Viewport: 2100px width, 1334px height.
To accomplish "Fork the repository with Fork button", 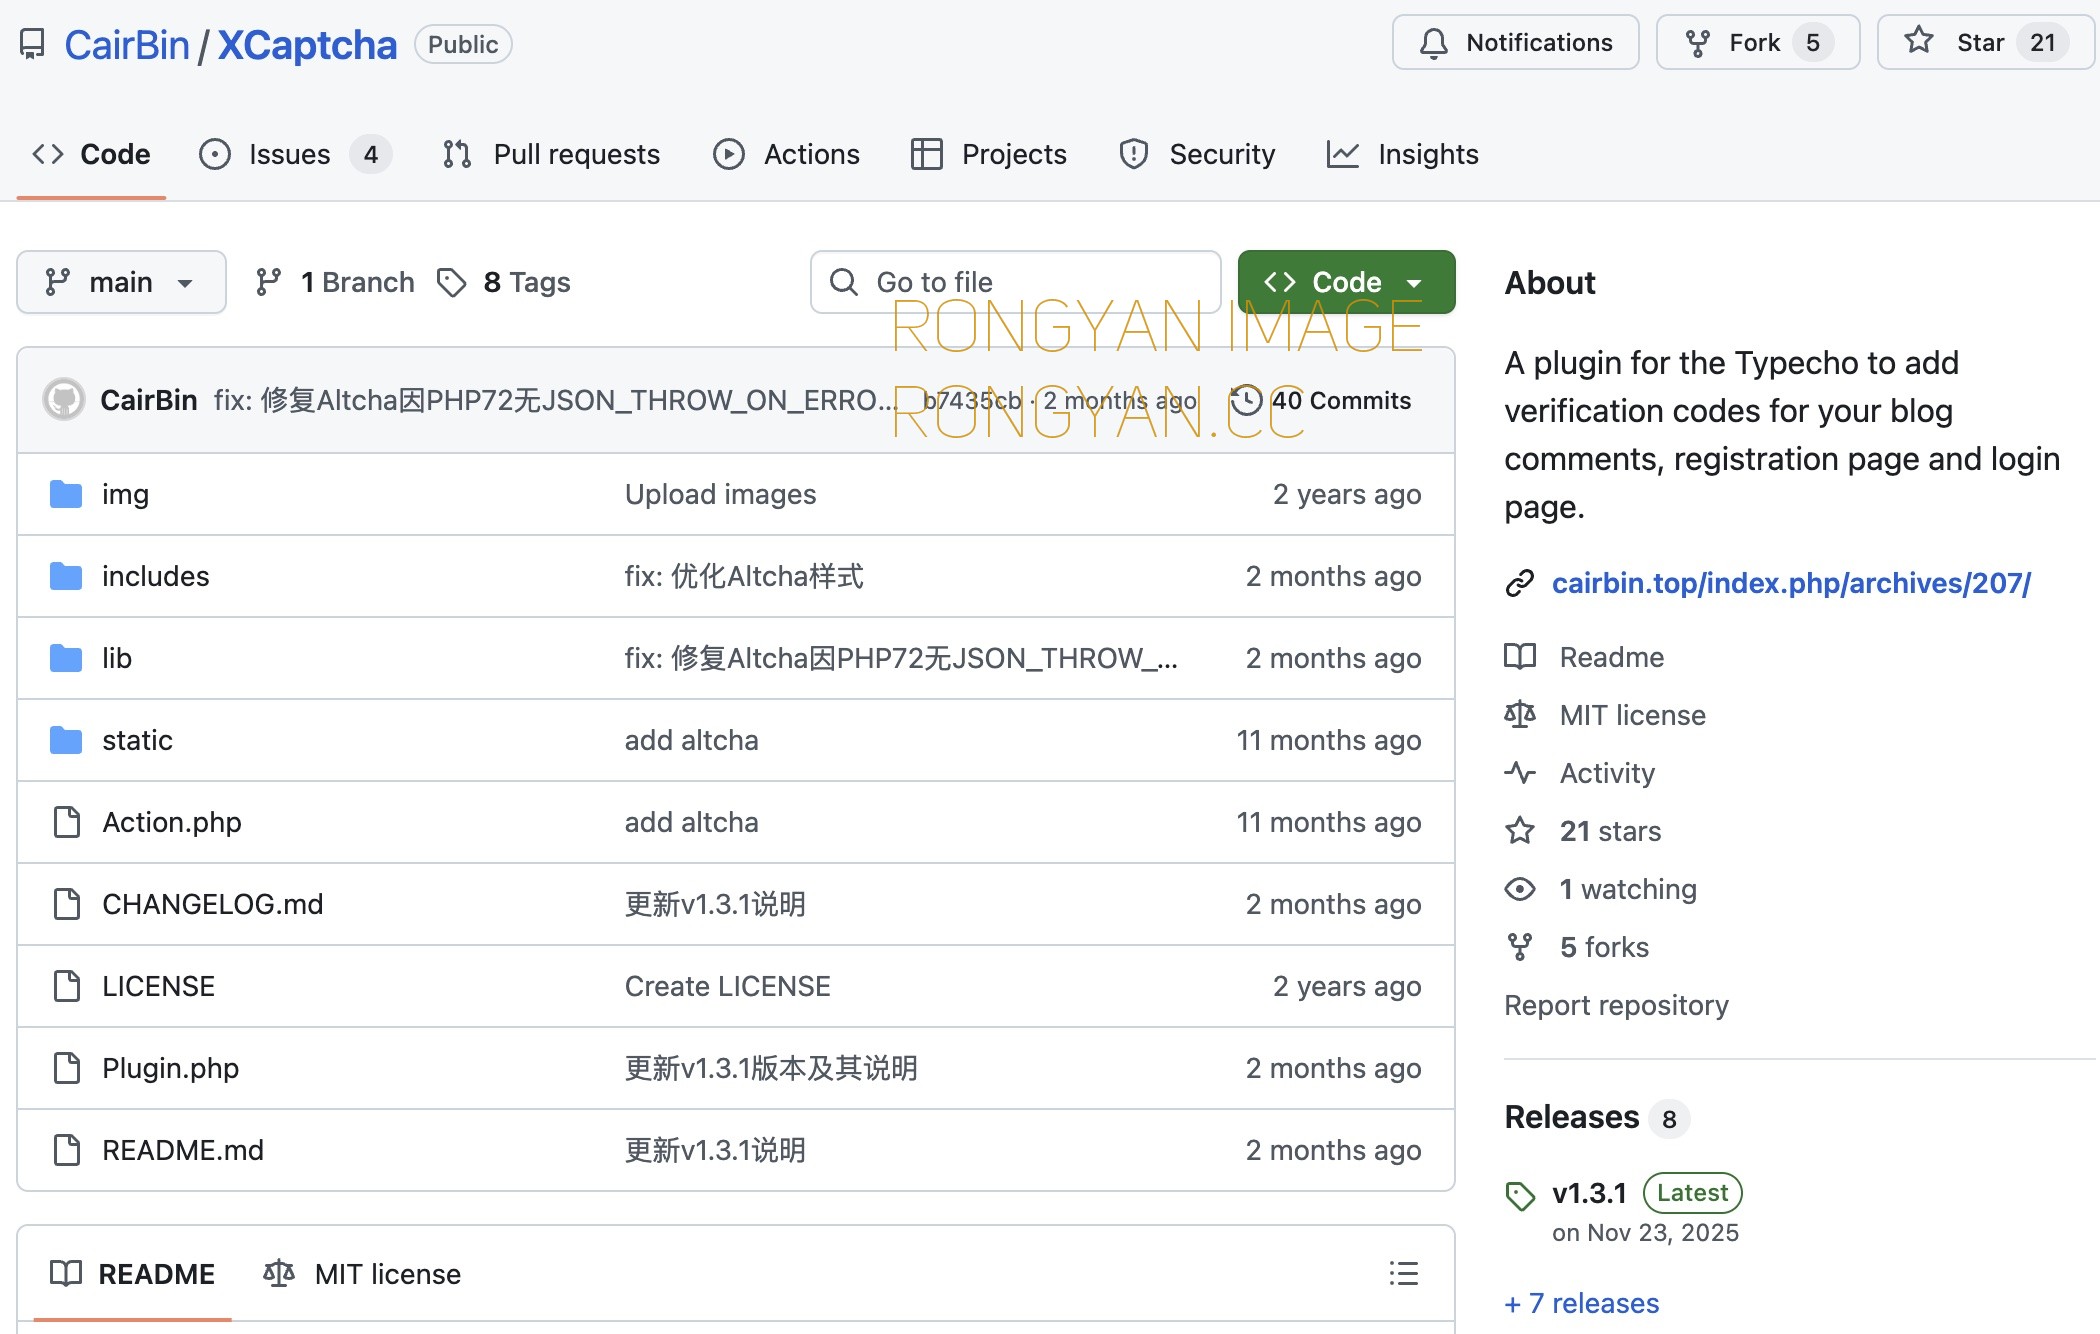I will click(1757, 42).
